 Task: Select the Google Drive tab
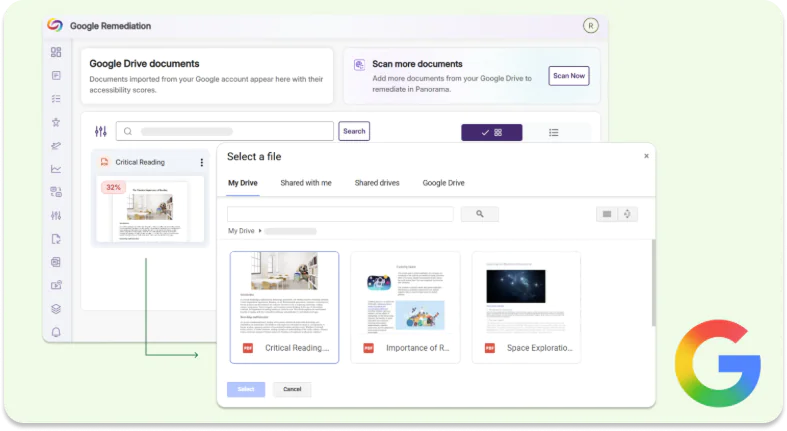coord(443,183)
